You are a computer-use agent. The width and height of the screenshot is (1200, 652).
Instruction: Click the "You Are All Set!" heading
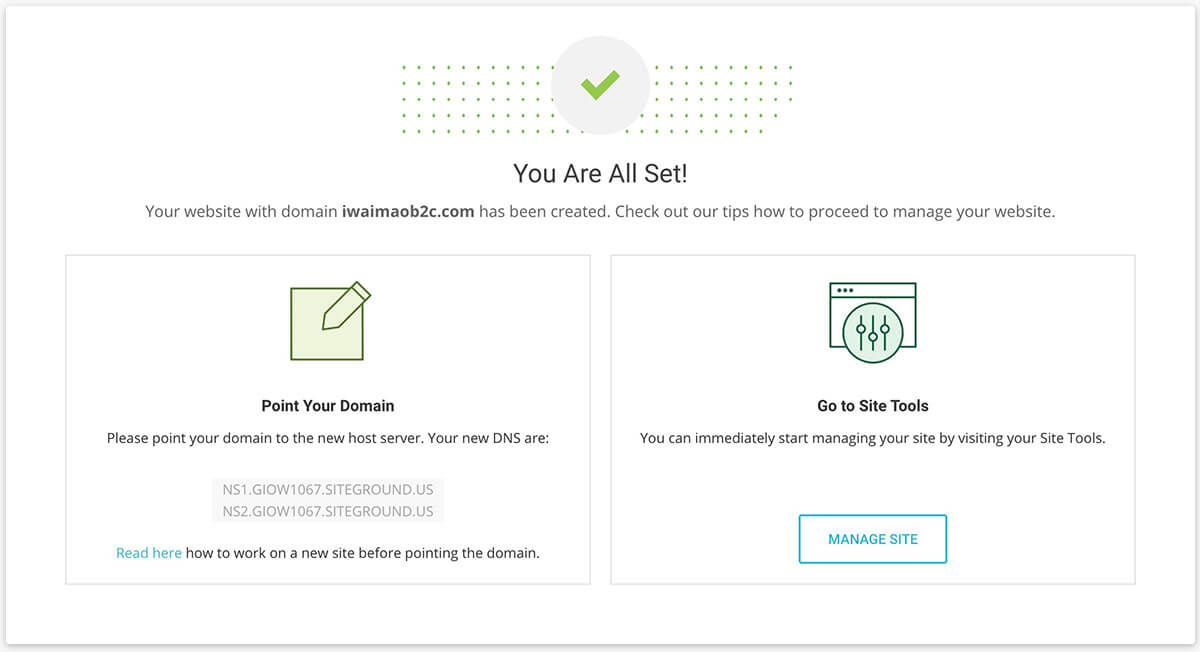point(600,173)
